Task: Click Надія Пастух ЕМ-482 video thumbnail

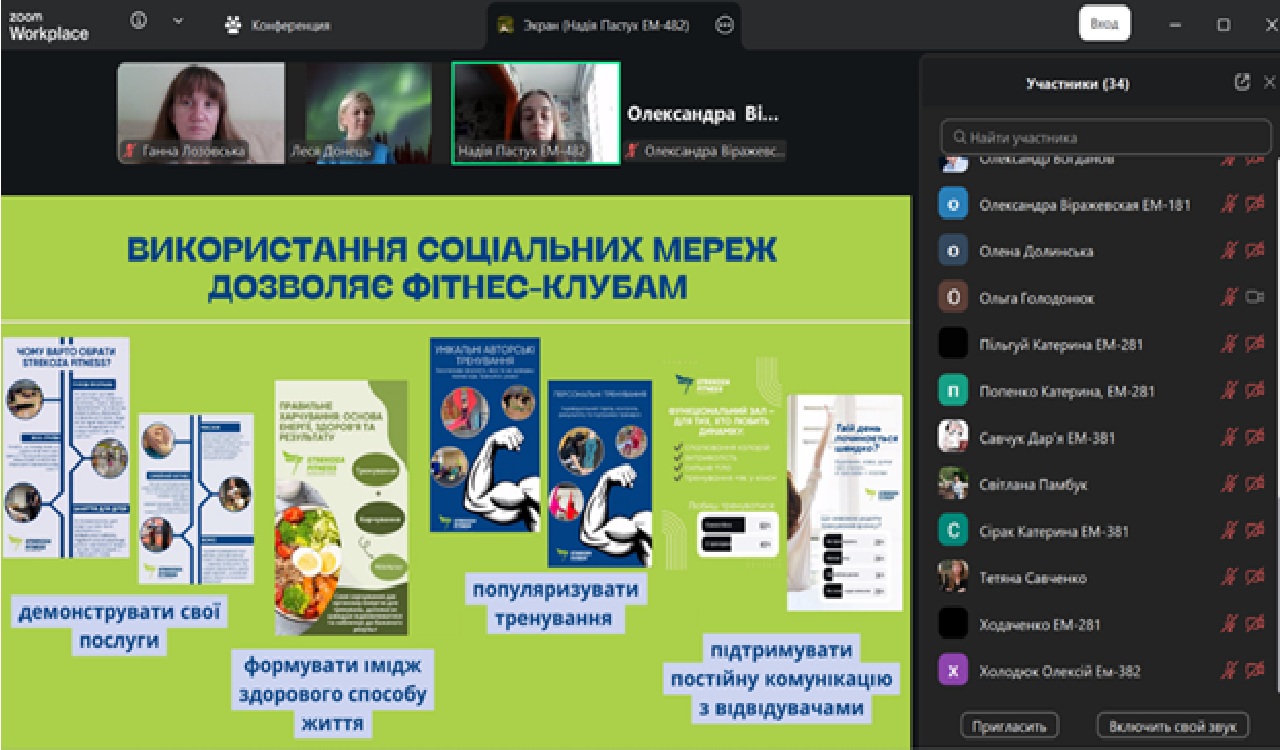Action: [x=535, y=112]
